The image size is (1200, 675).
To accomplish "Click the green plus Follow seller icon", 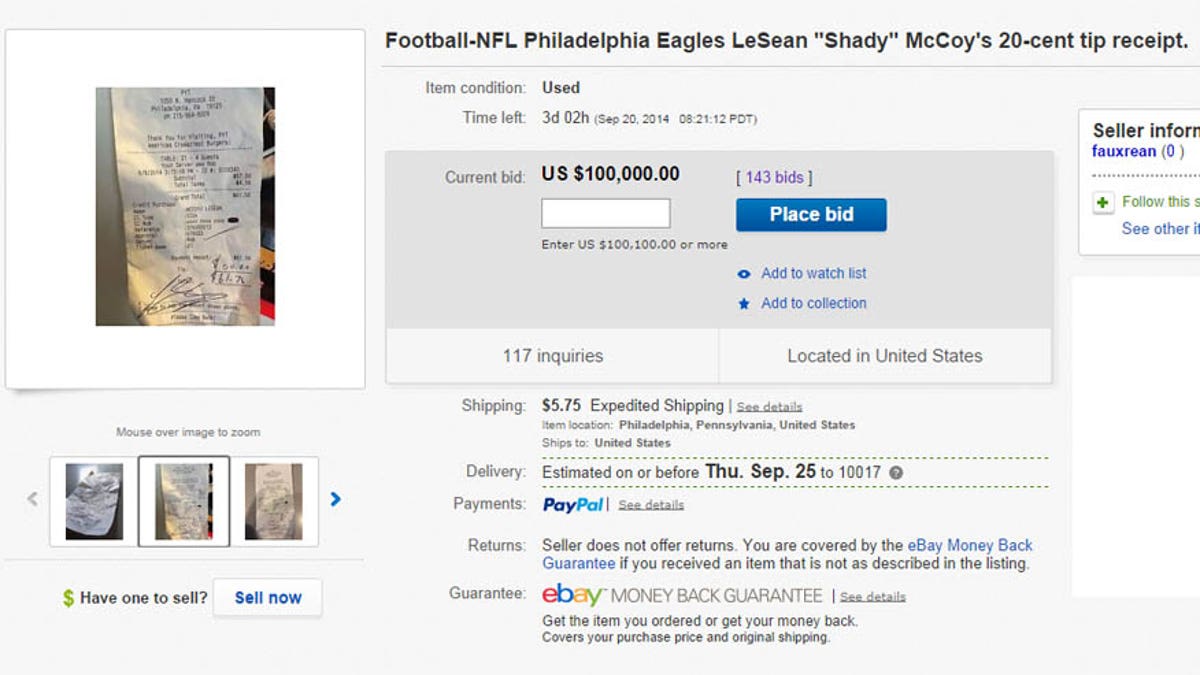I will pyautogui.click(x=1103, y=203).
